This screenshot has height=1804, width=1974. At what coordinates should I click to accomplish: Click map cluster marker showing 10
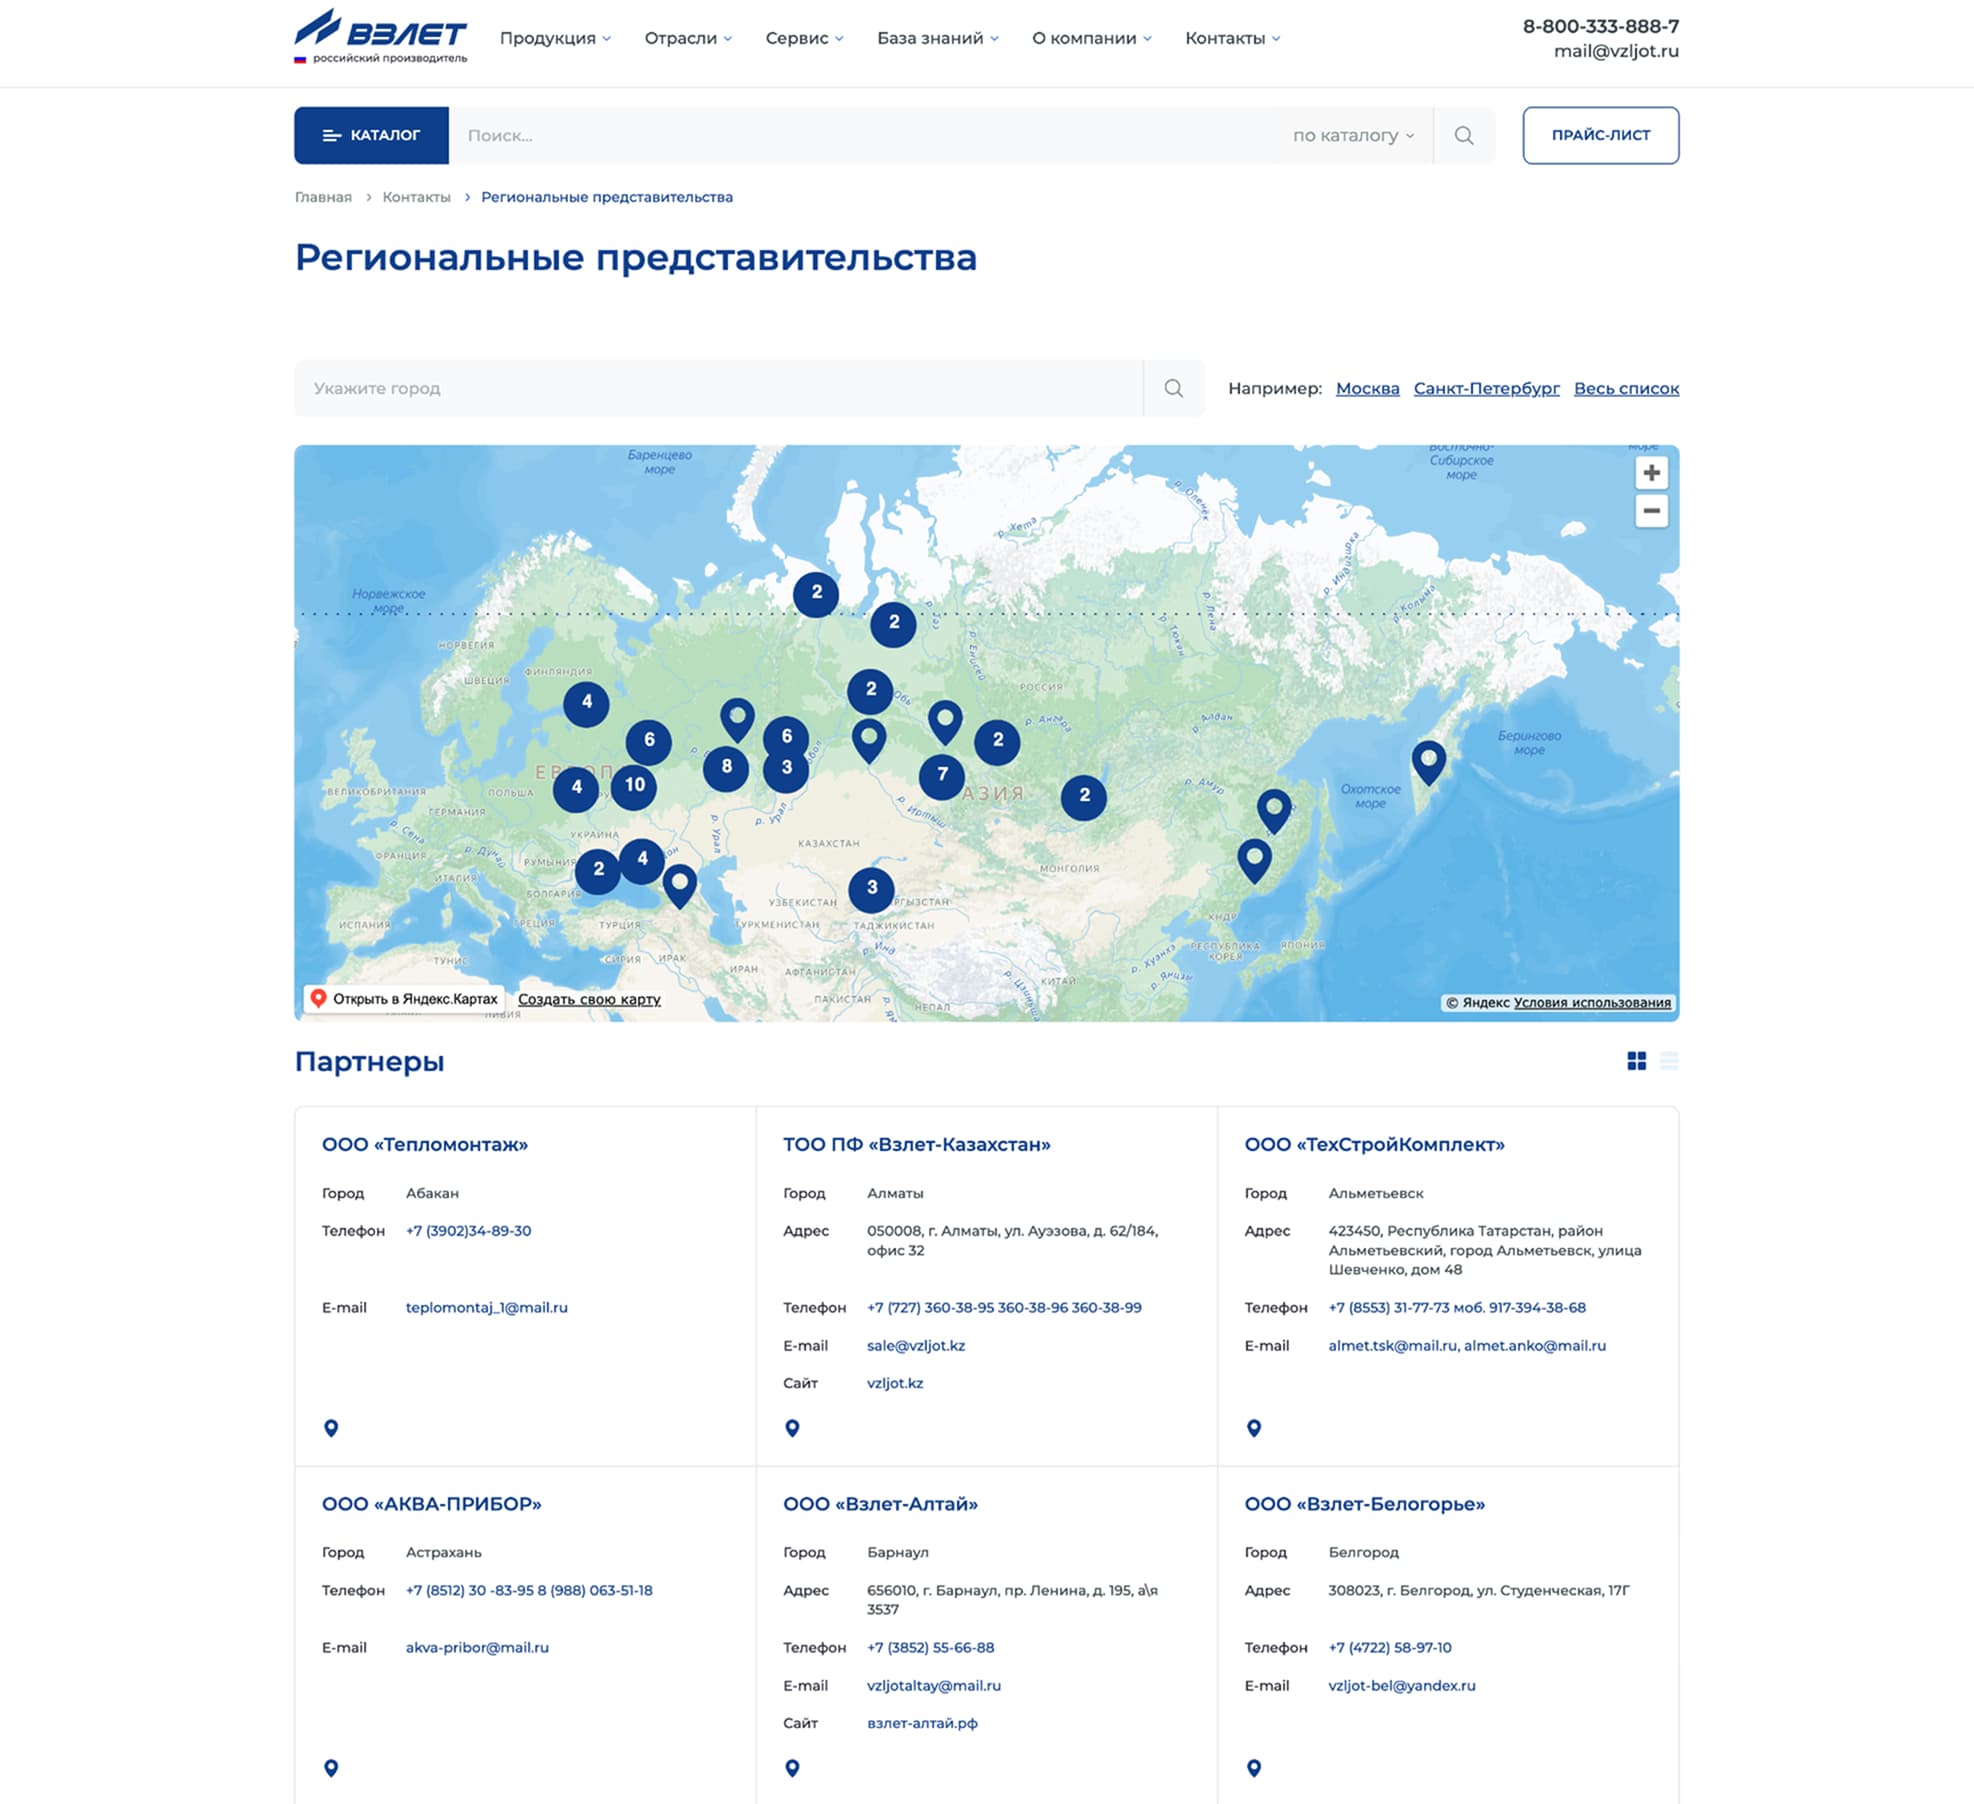tap(634, 785)
